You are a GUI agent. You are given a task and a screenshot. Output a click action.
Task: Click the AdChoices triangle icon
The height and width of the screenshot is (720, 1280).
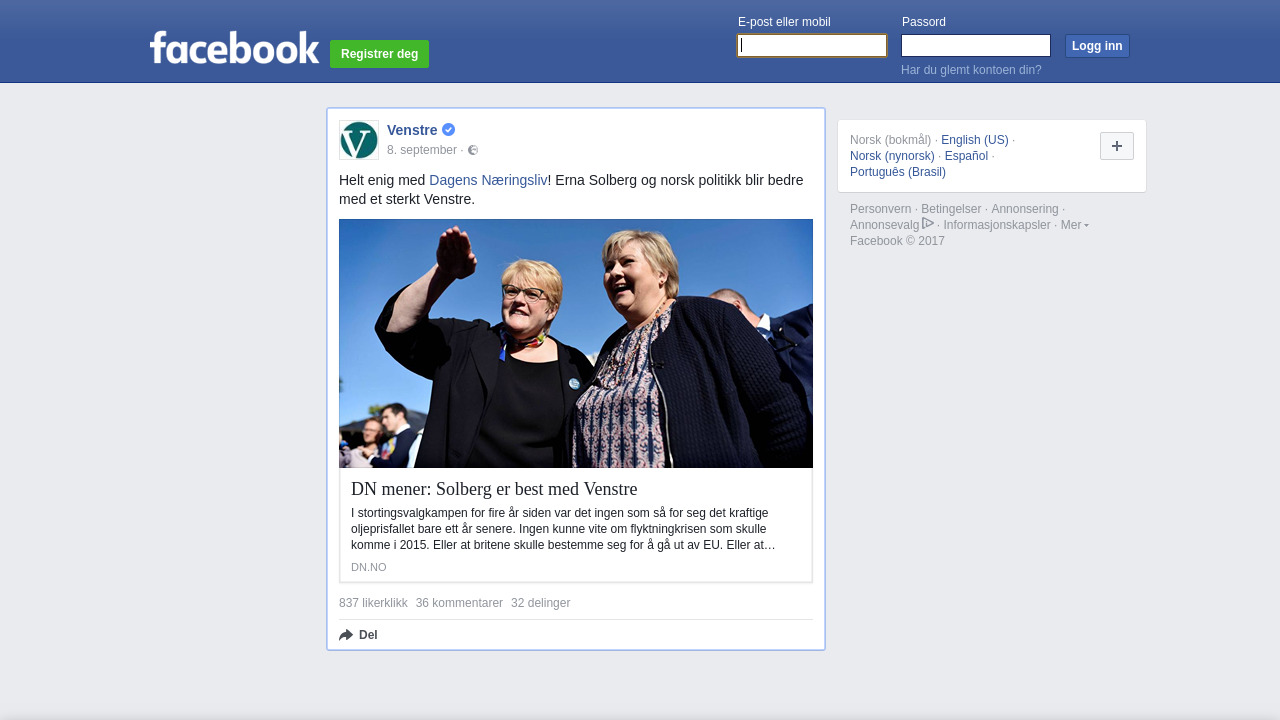coord(928,224)
